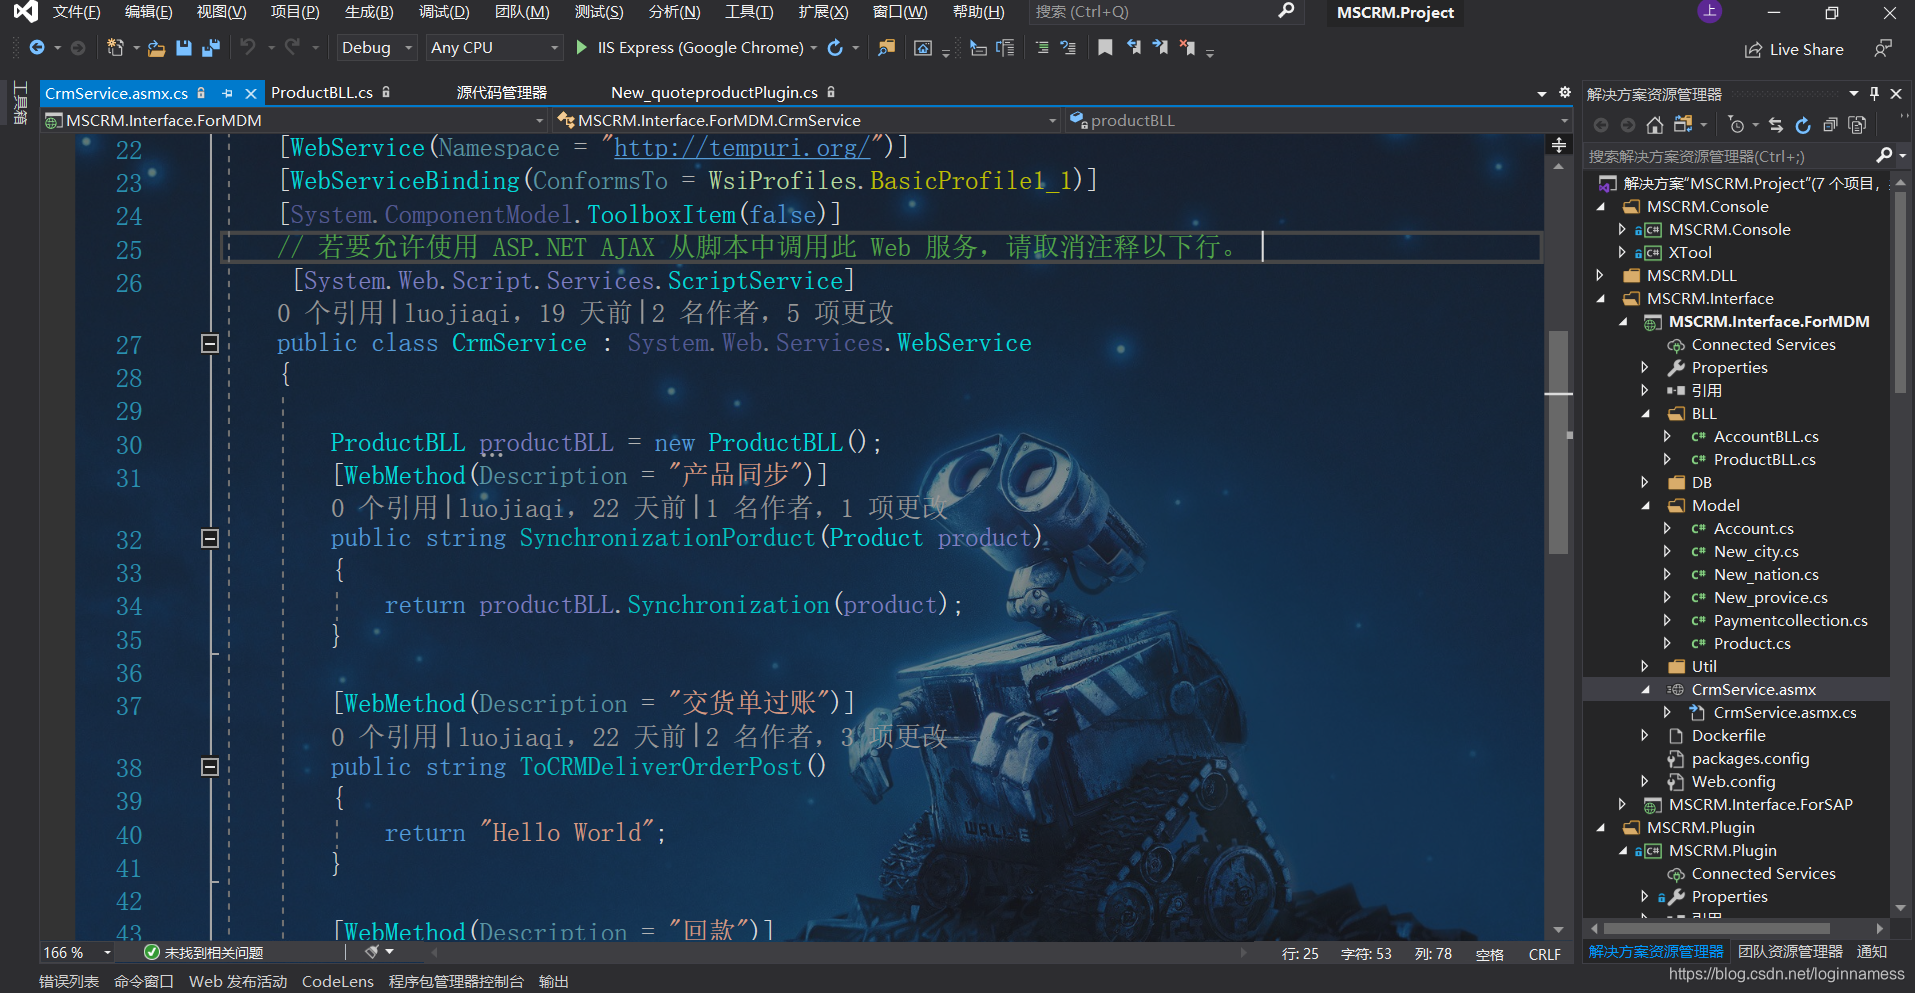Collapse the ToCRMDeliverOrderPost method outline
The image size is (1915, 993).
pyautogui.click(x=210, y=767)
